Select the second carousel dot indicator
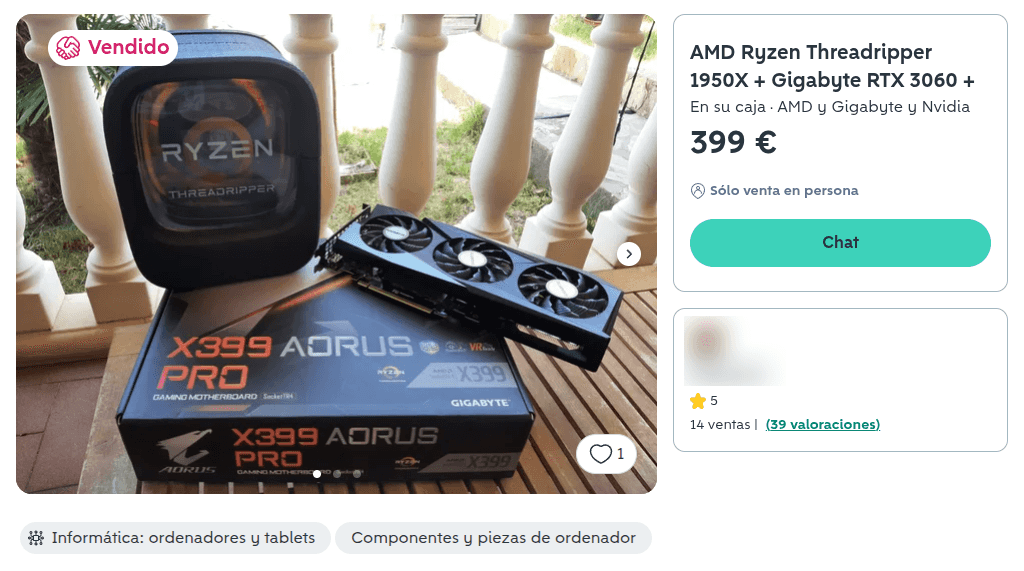This screenshot has width=1024, height=571. pos(337,474)
